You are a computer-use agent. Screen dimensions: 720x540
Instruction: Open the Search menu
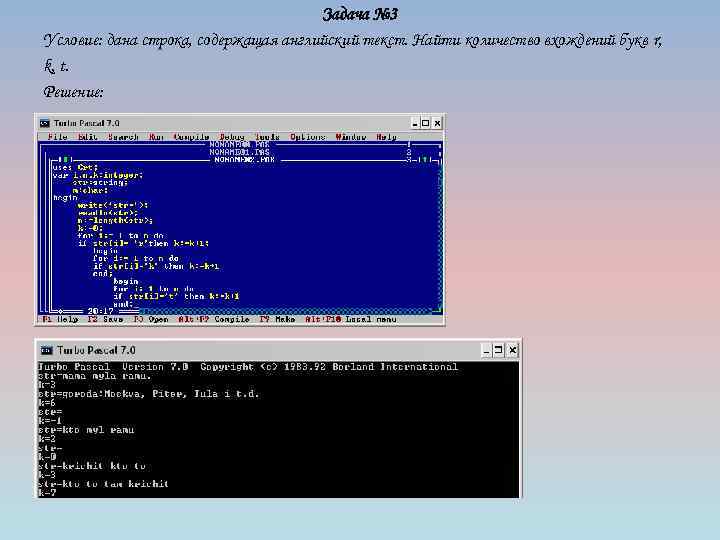(x=123, y=137)
